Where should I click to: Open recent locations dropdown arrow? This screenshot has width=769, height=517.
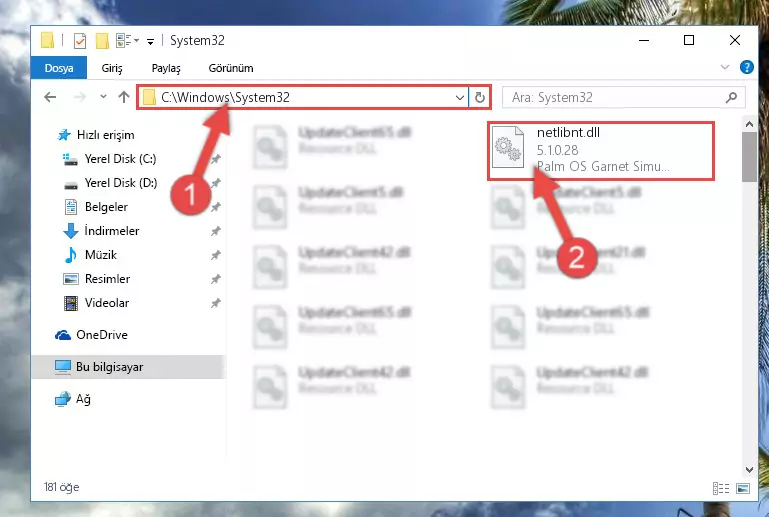click(x=103, y=97)
